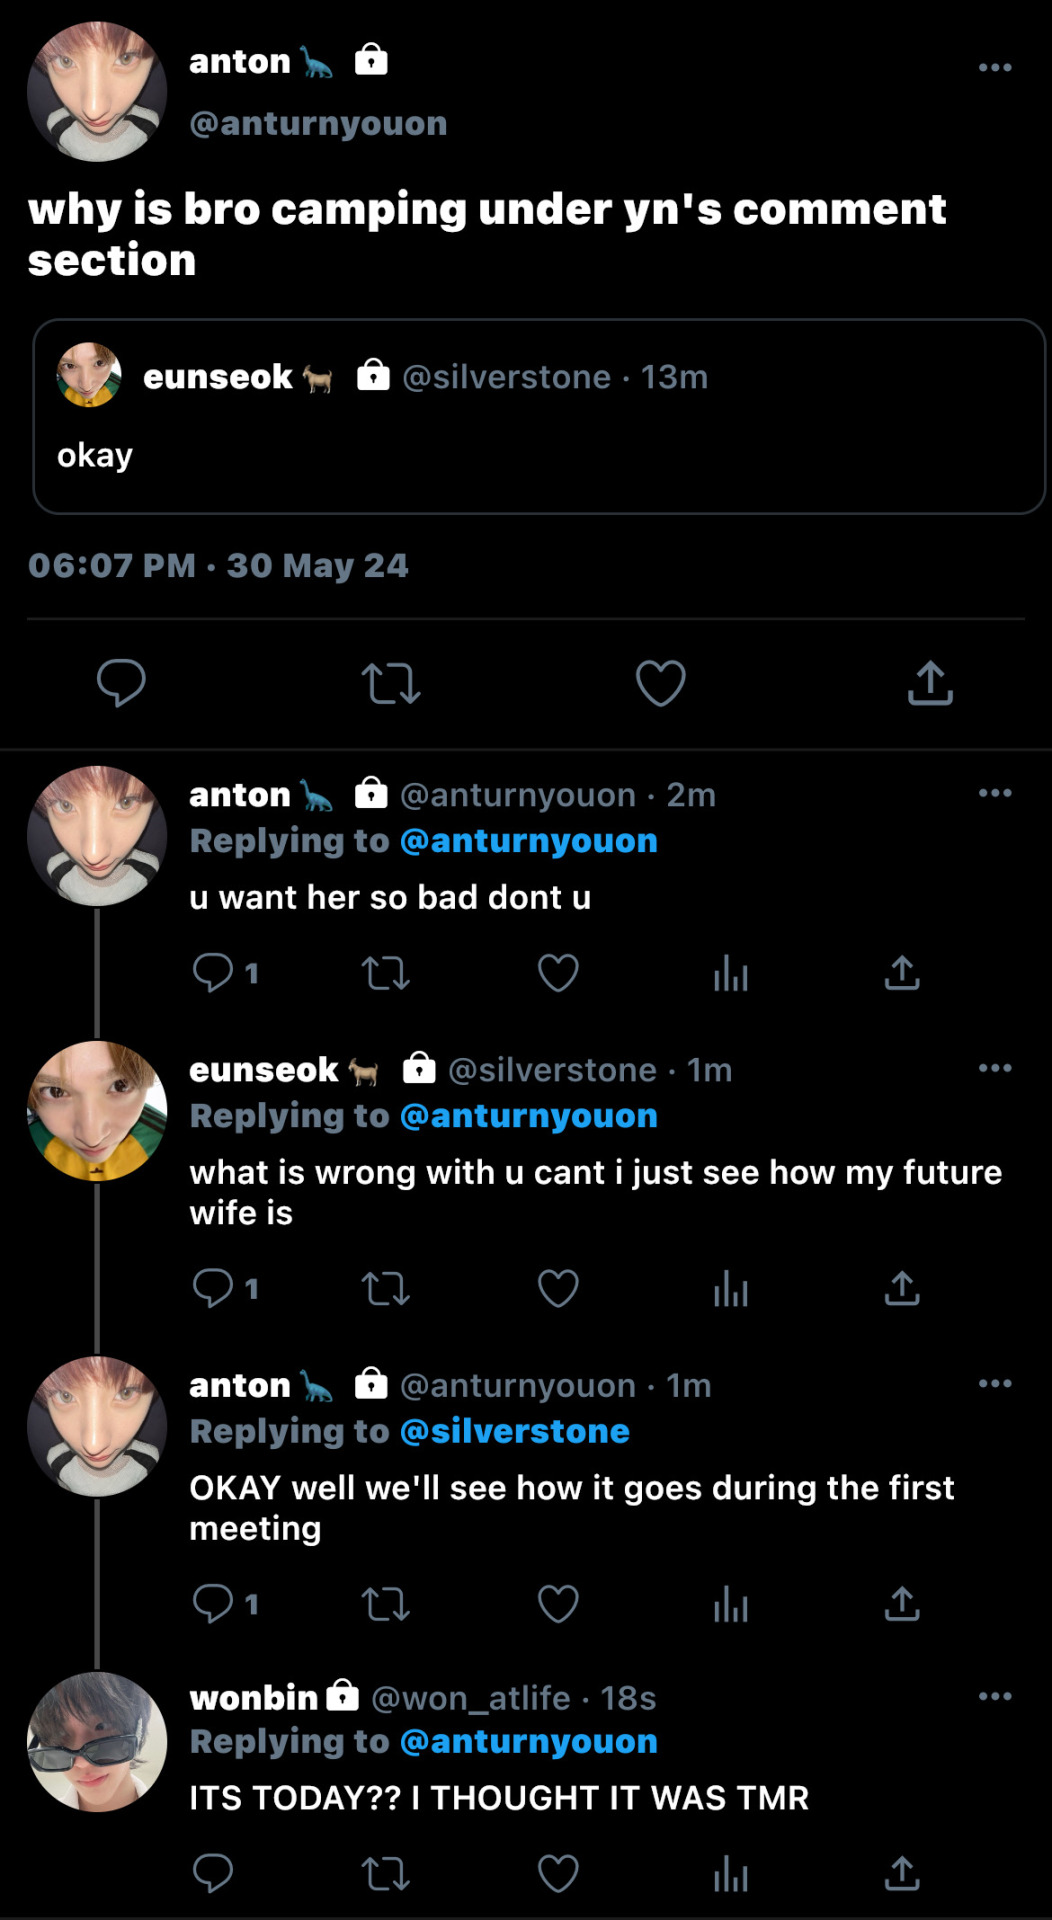Retweet wonbin's "ITS TODAY??" reply
The height and width of the screenshot is (1920, 1052).
[385, 1874]
